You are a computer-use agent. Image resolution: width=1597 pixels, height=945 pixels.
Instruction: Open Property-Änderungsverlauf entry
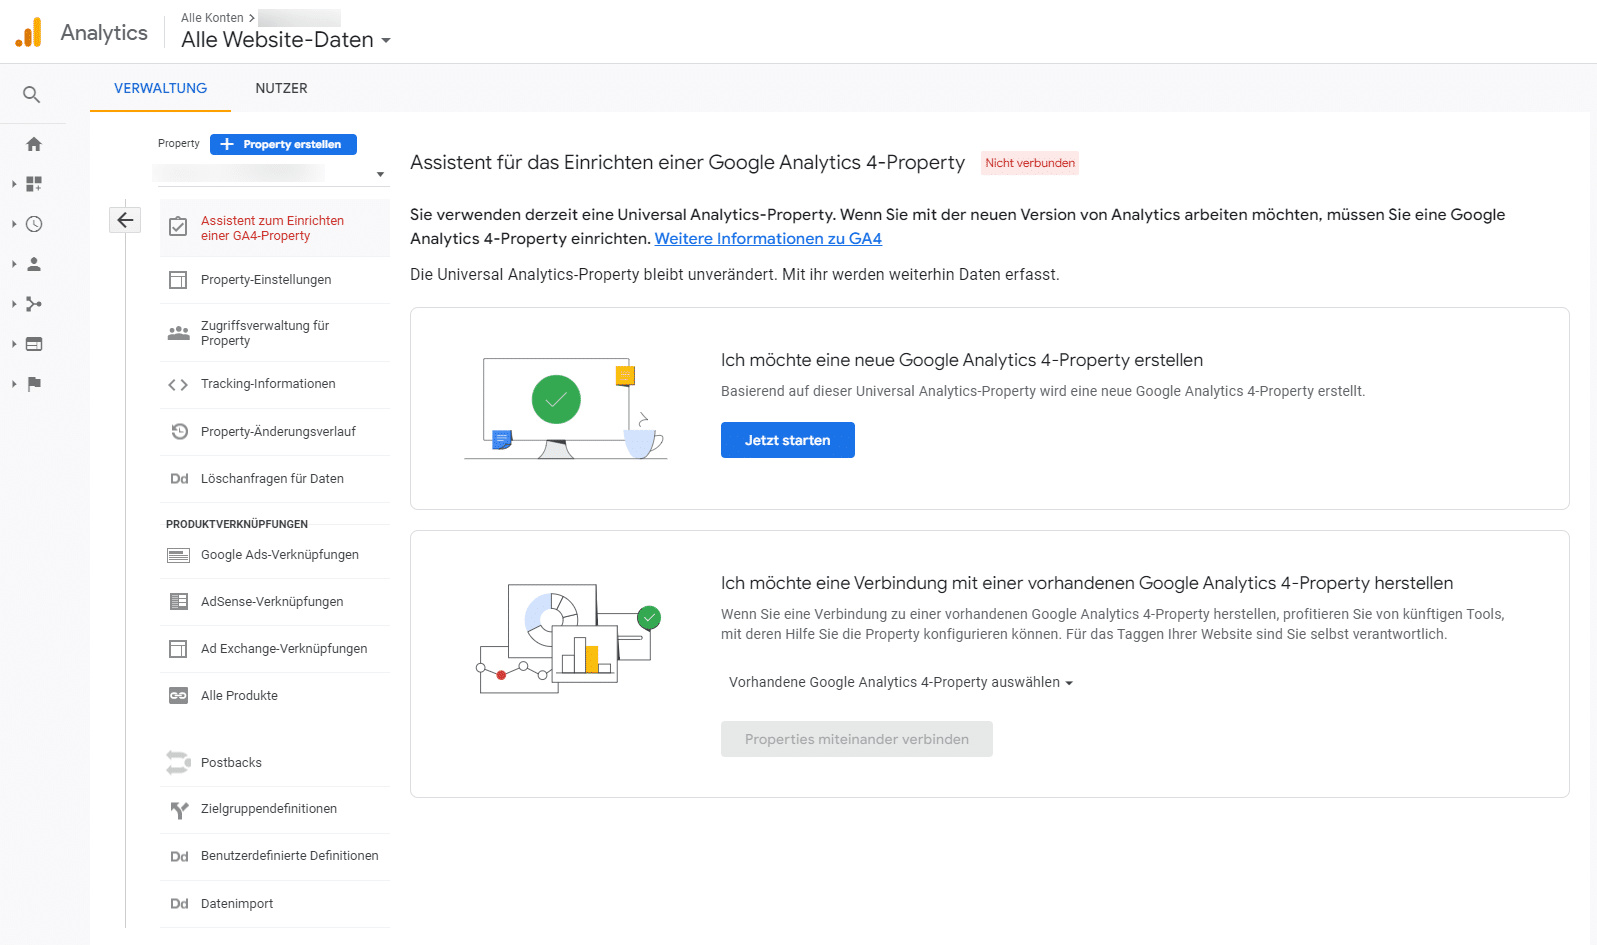(x=275, y=432)
